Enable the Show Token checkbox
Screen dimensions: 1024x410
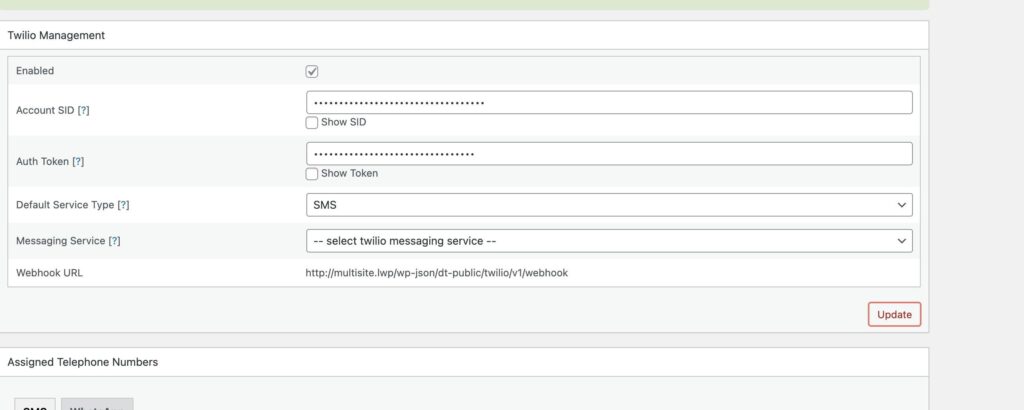pos(312,173)
